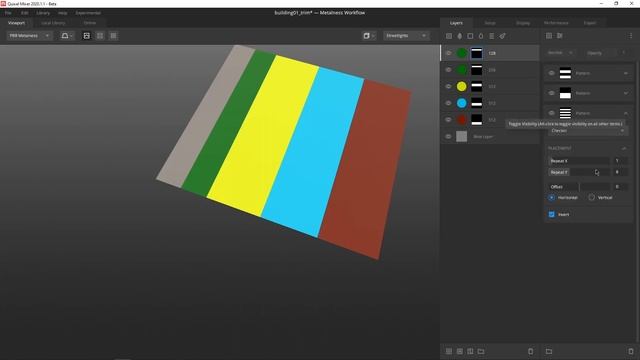Open the Help menu

(62, 13)
